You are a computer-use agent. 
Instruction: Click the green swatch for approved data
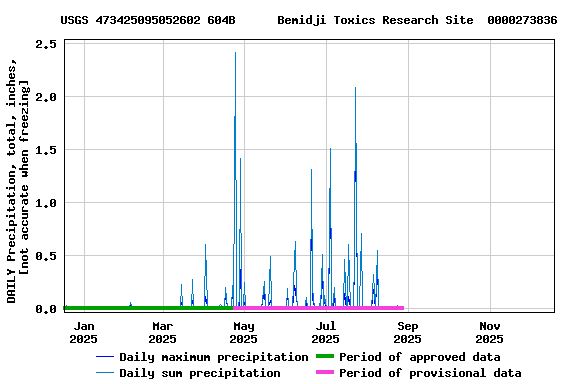coord(325,356)
